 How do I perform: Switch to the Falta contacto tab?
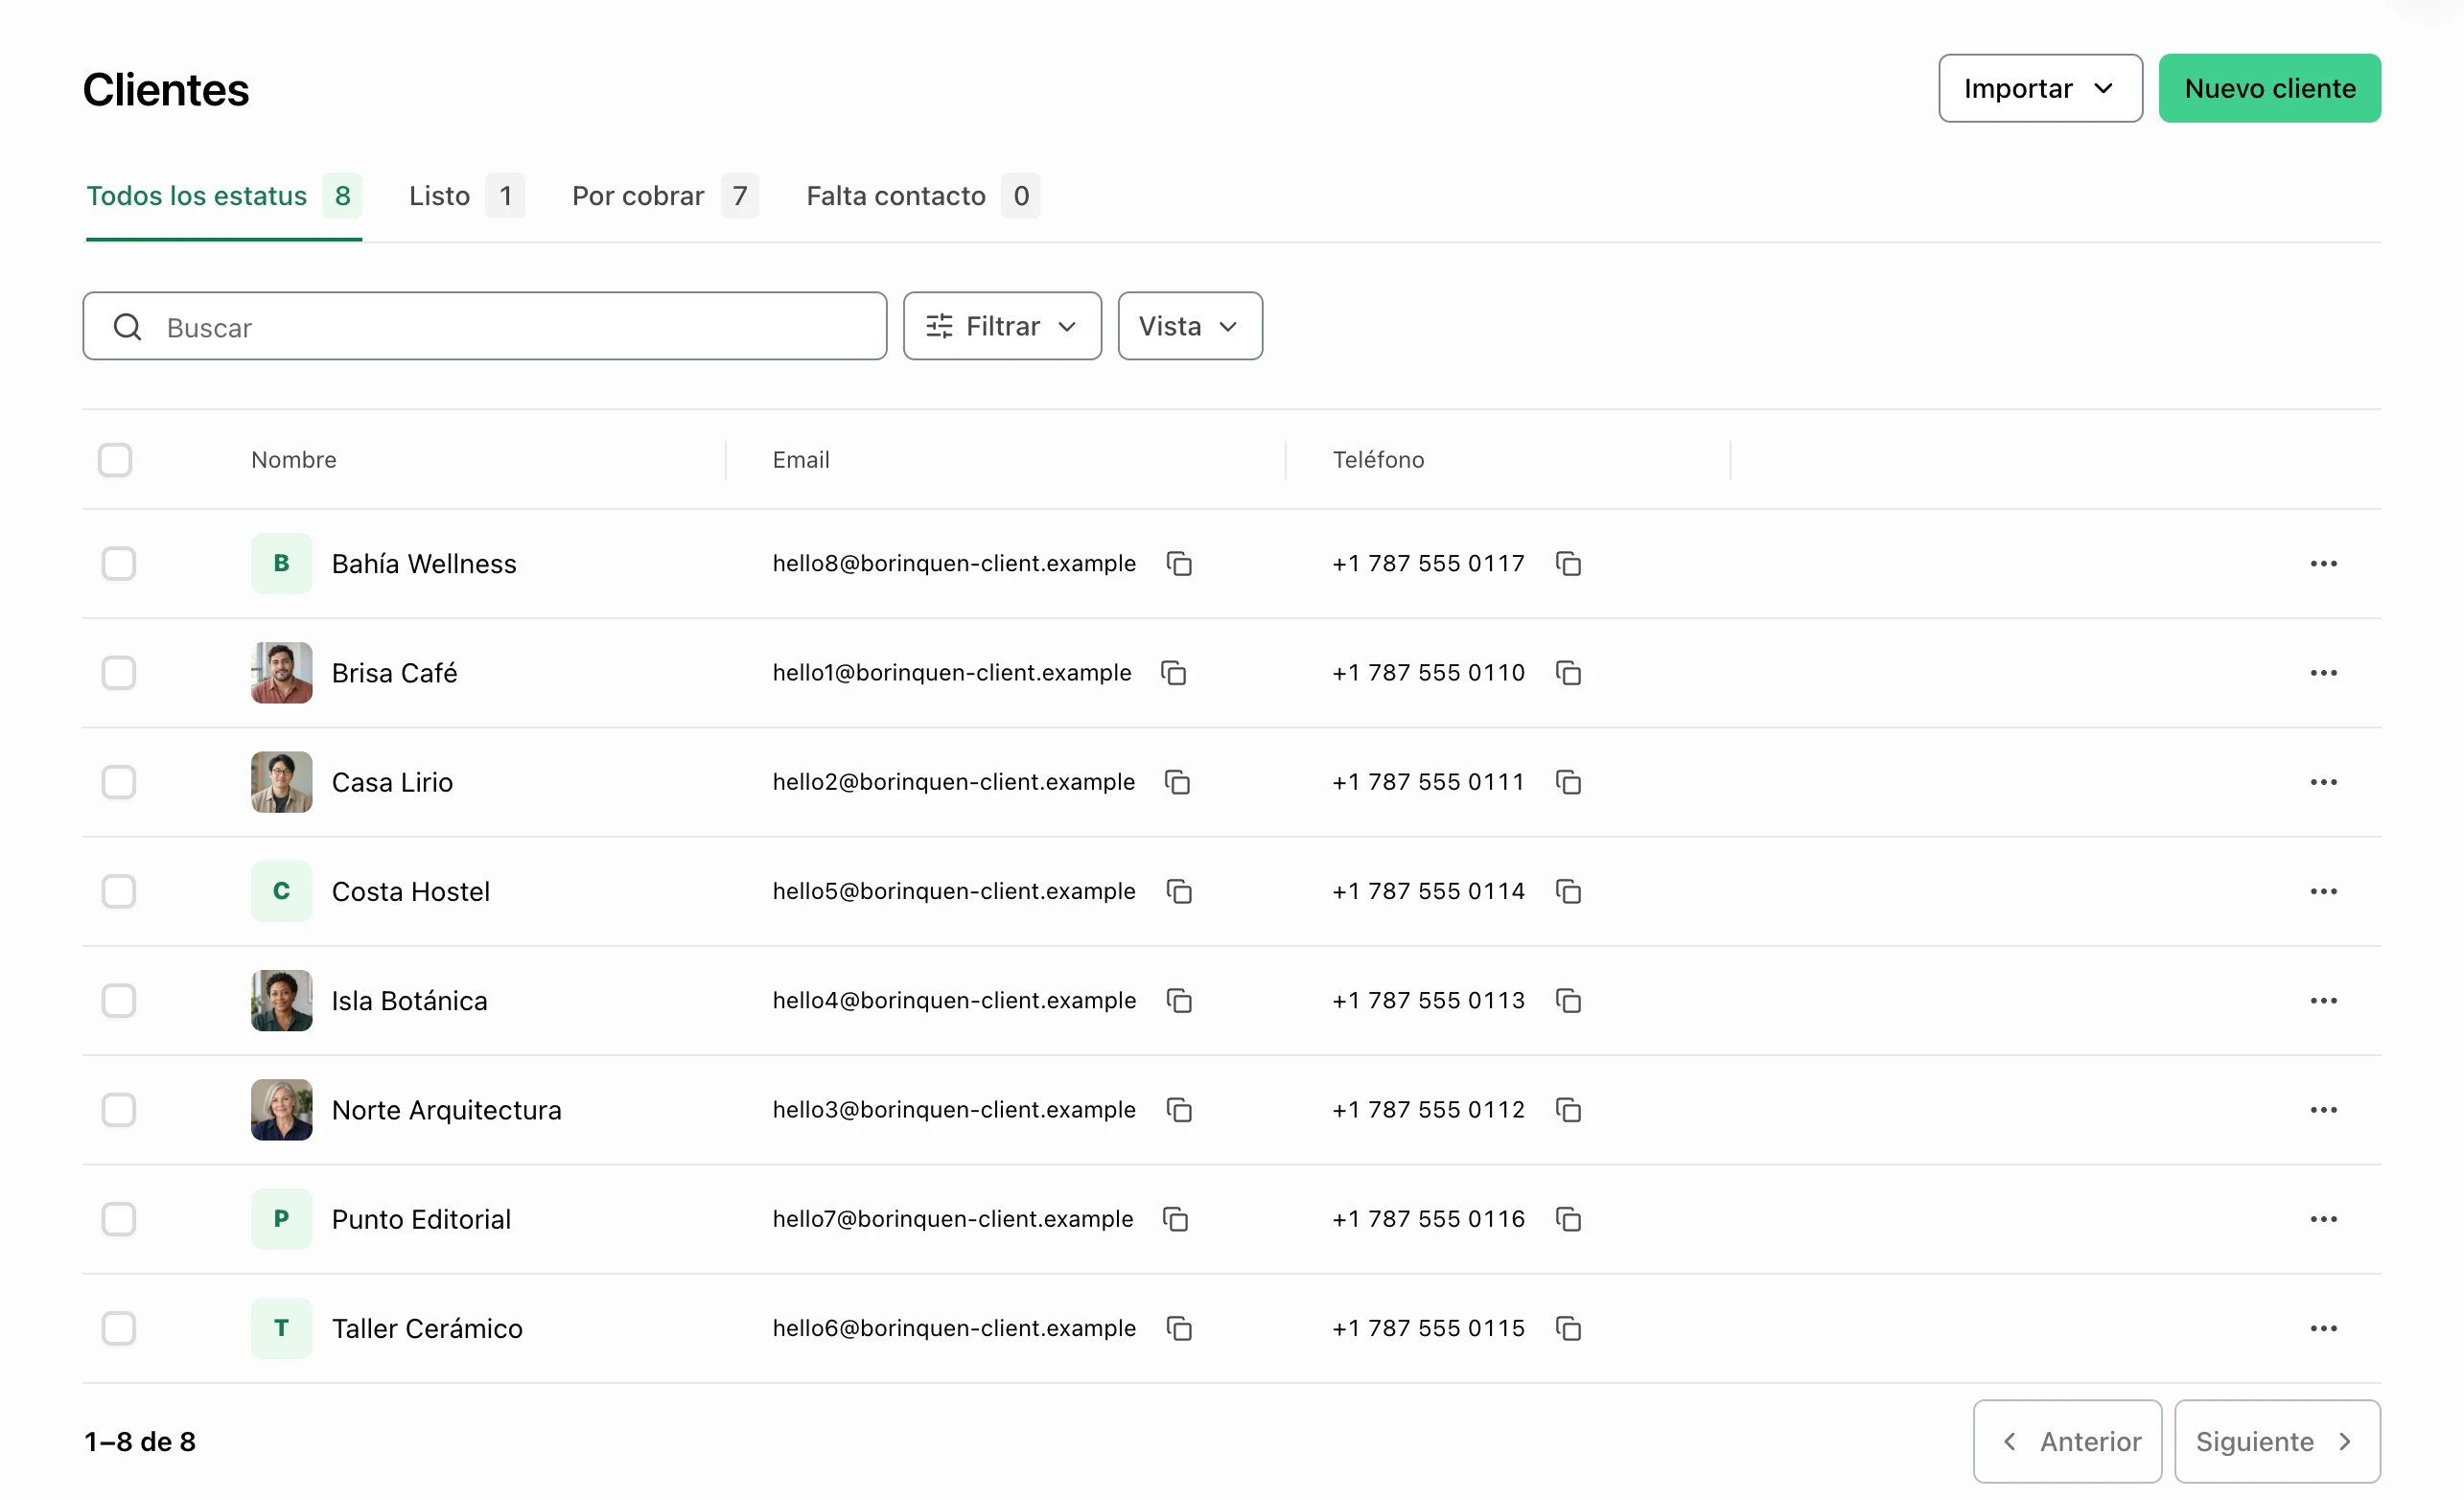pos(923,196)
